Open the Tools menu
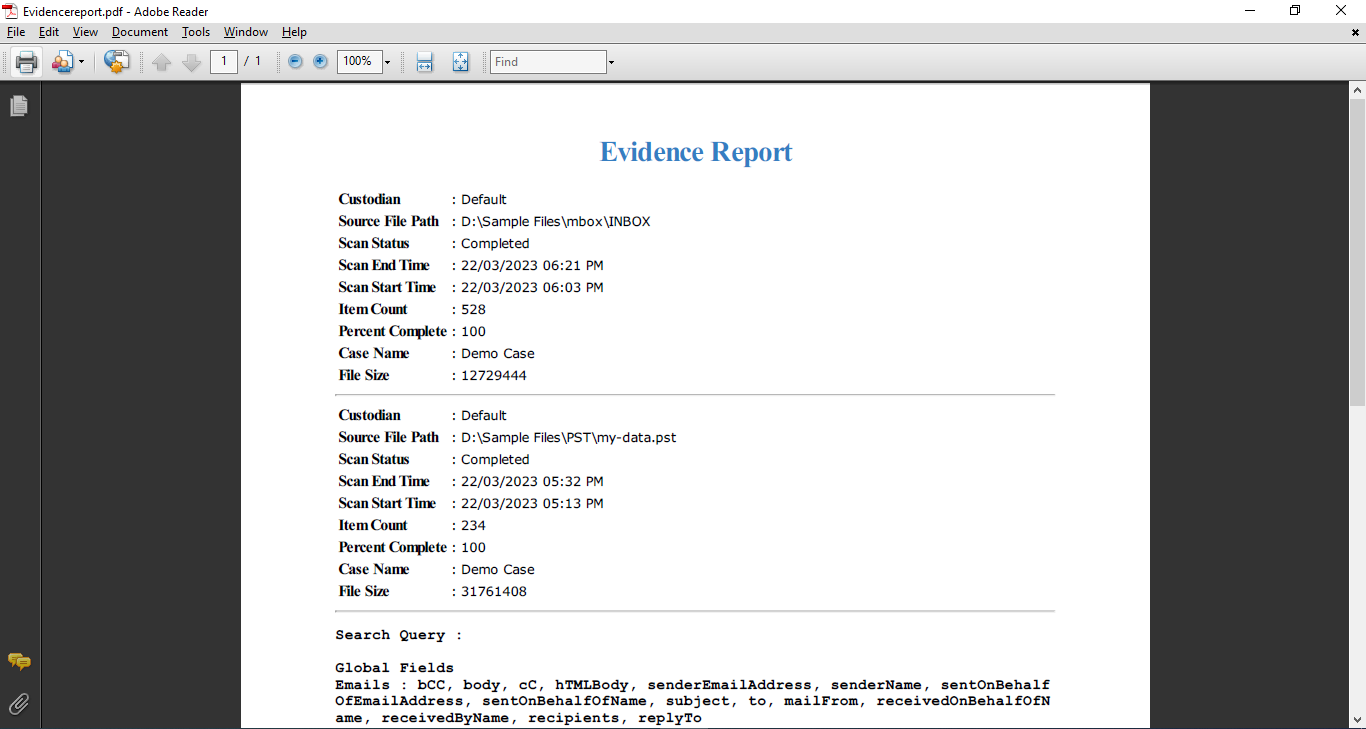Viewport: 1366px width, 729px height. (196, 32)
